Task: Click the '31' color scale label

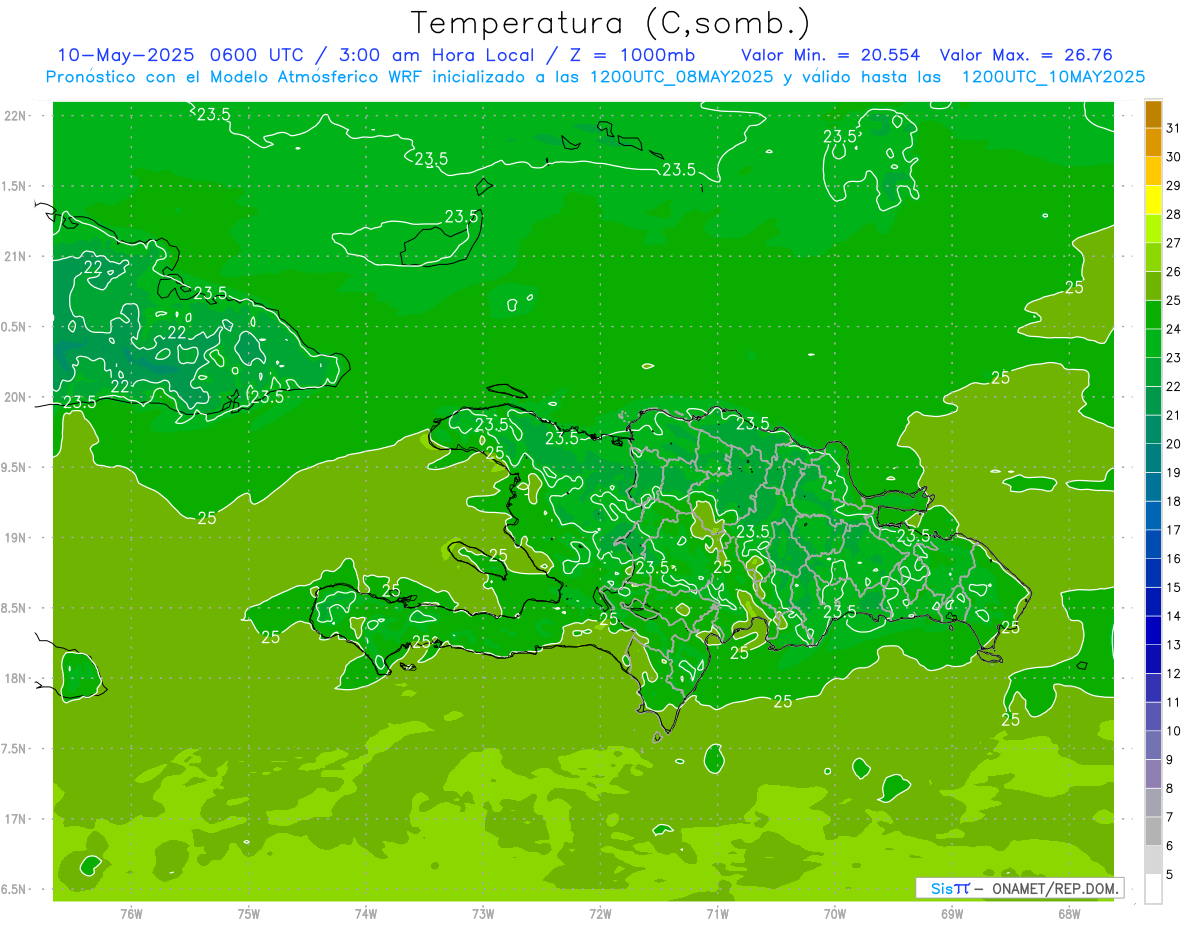Action: coord(1174,128)
